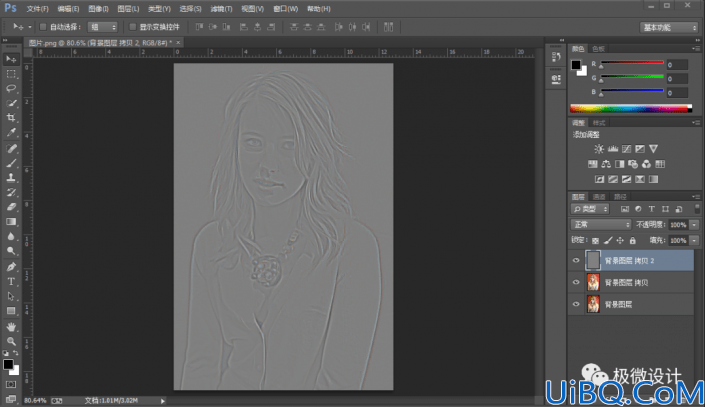Select the Hand tool
Image resolution: width=705 pixels, height=407 pixels.
pyautogui.click(x=11, y=327)
